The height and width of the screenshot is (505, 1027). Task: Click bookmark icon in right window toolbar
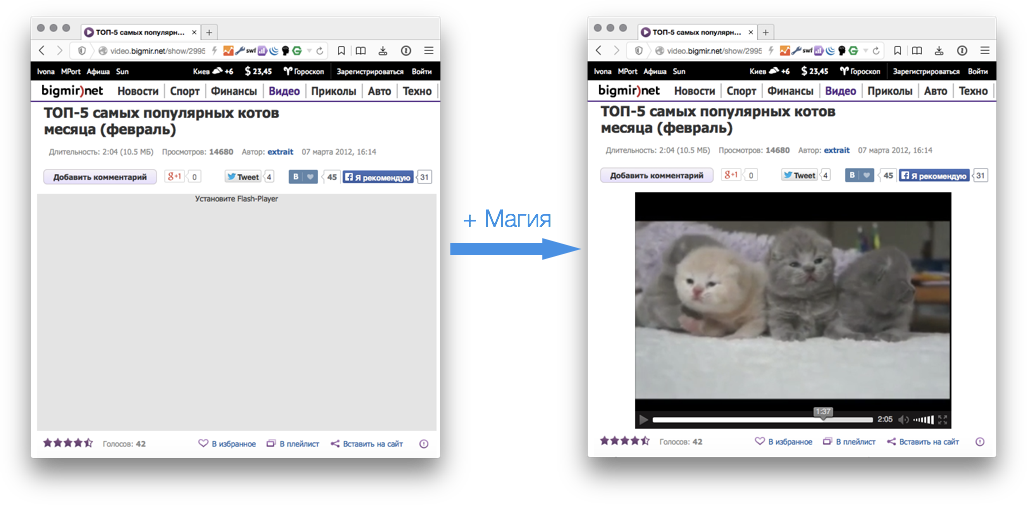(x=899, y=50)
